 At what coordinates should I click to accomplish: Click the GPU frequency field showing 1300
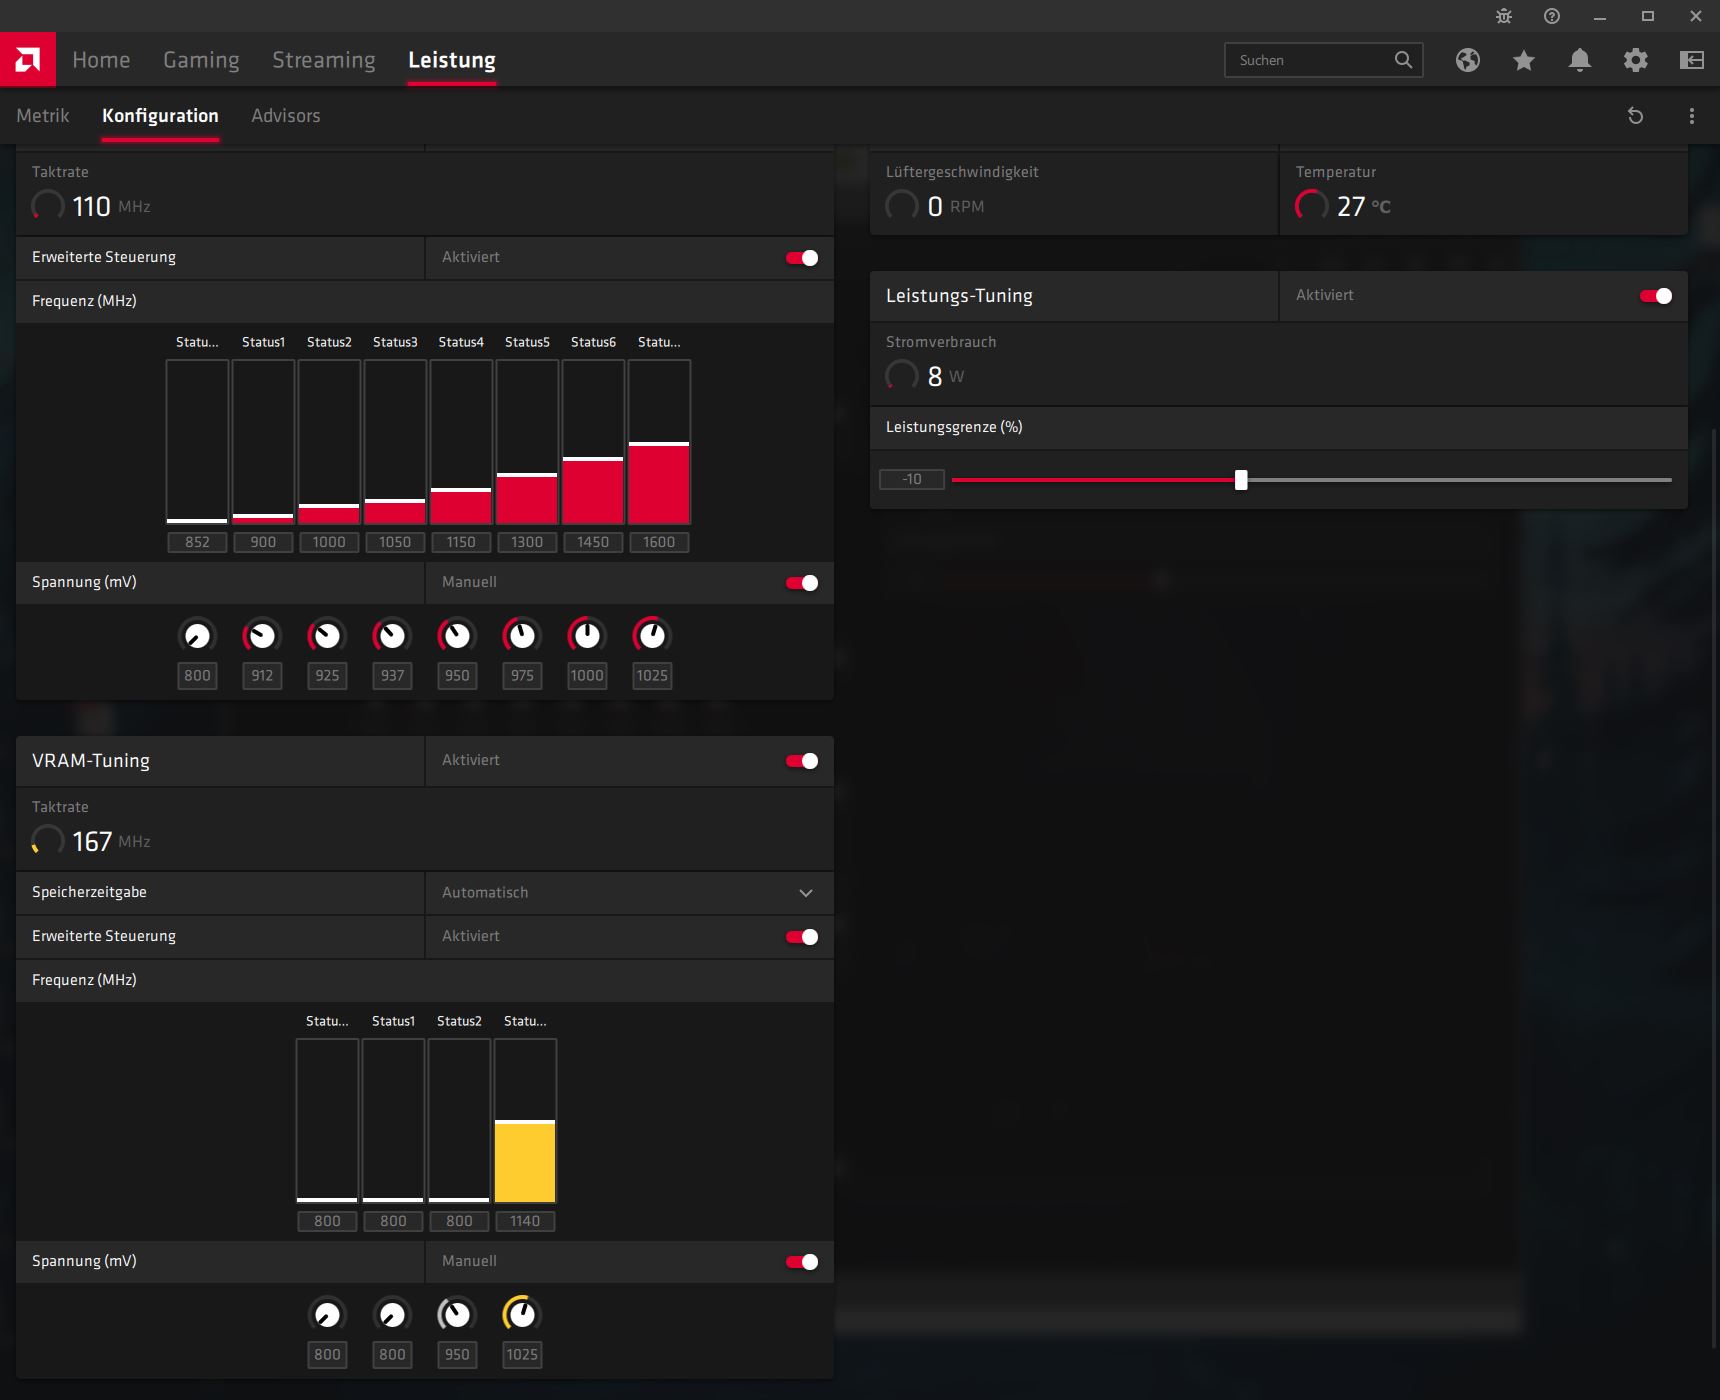(527, 542)
